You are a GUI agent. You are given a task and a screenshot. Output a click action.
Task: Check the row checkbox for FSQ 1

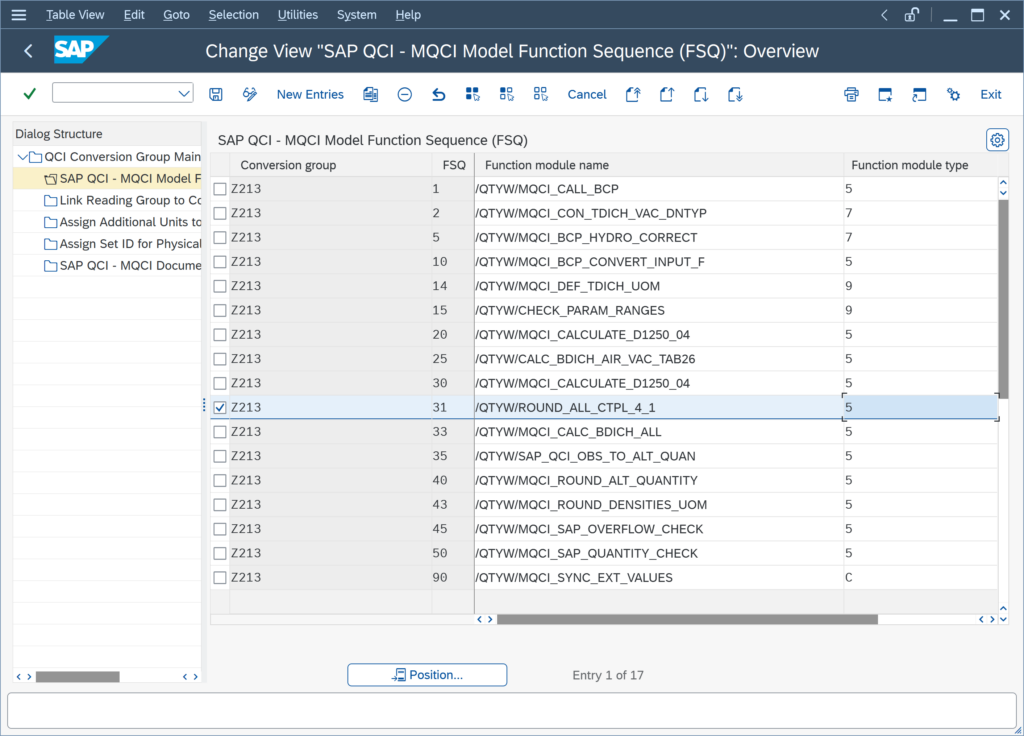coord(220,189)
